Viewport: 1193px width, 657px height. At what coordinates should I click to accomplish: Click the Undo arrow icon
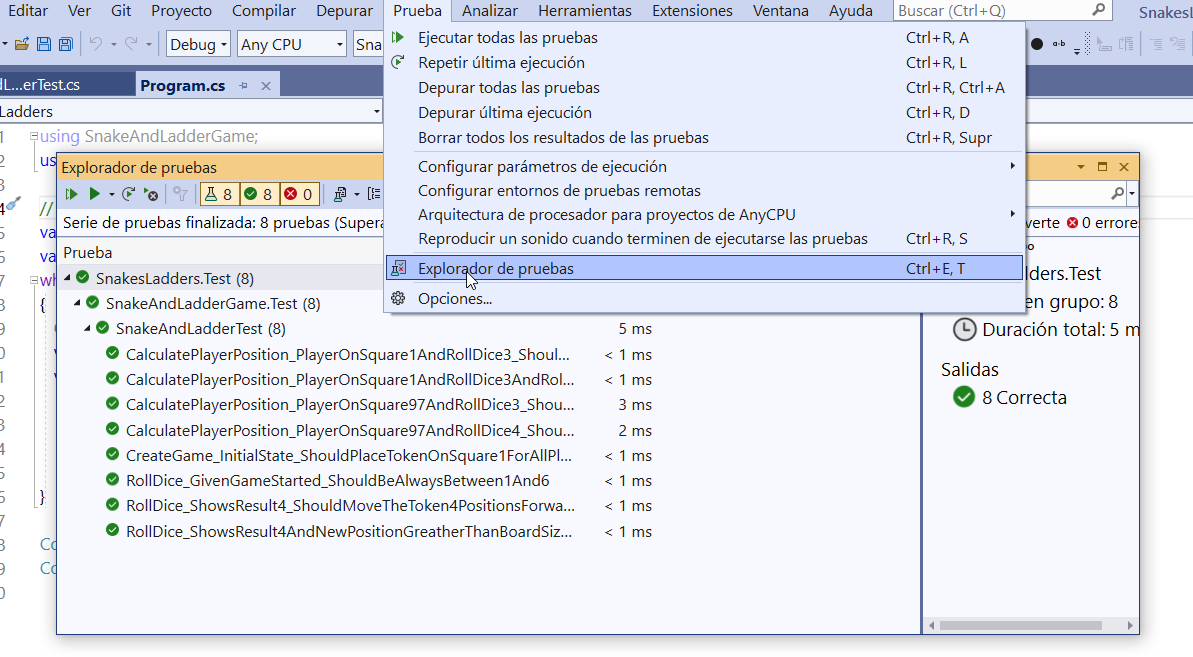point(95,44)
